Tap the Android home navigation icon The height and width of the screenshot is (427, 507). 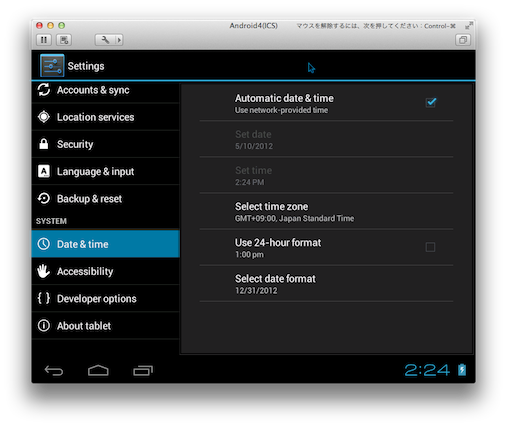98,370
